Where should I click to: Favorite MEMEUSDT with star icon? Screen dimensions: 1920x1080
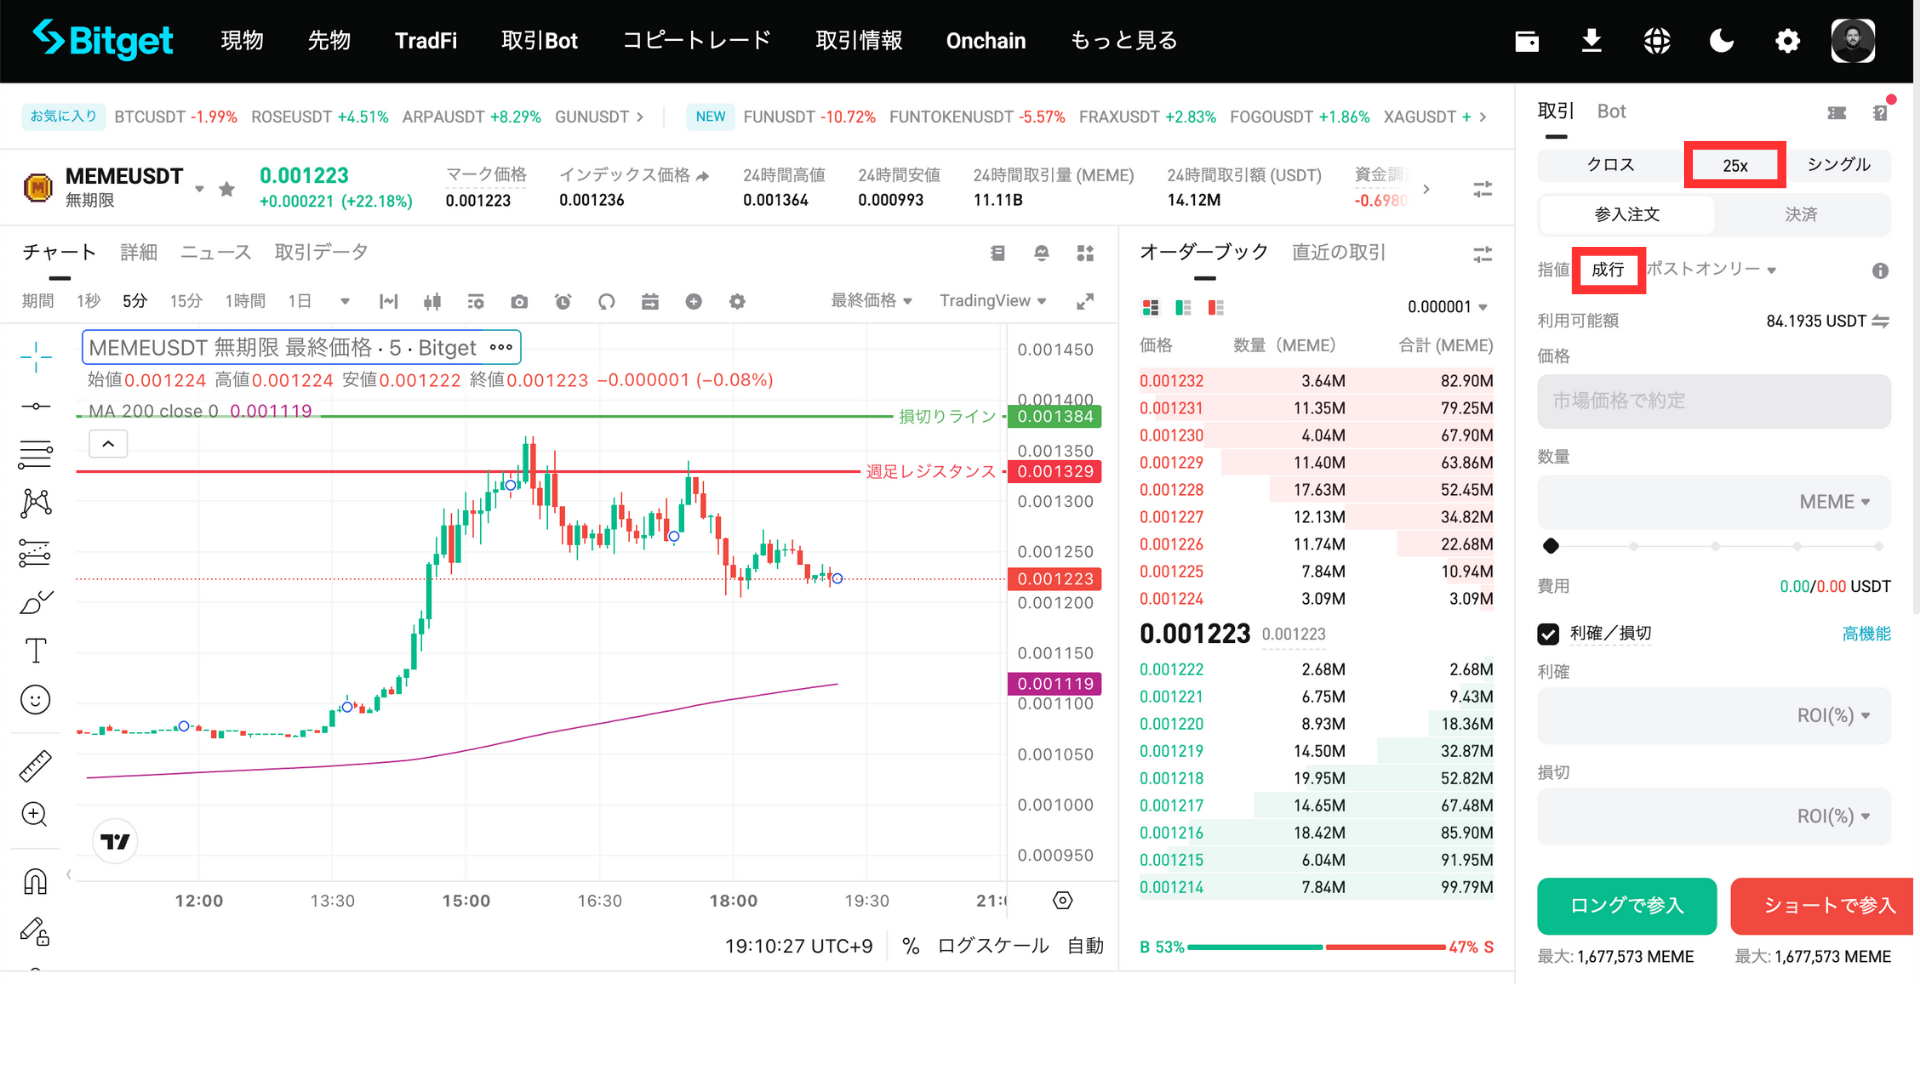[x=227, y=189]
